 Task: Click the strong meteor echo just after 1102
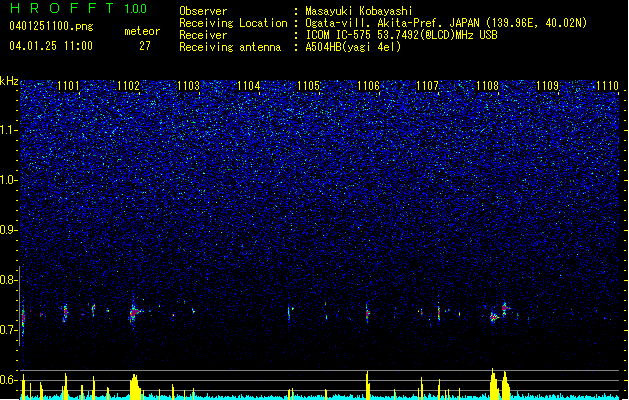pyautogui.click(x=135, y=311)
